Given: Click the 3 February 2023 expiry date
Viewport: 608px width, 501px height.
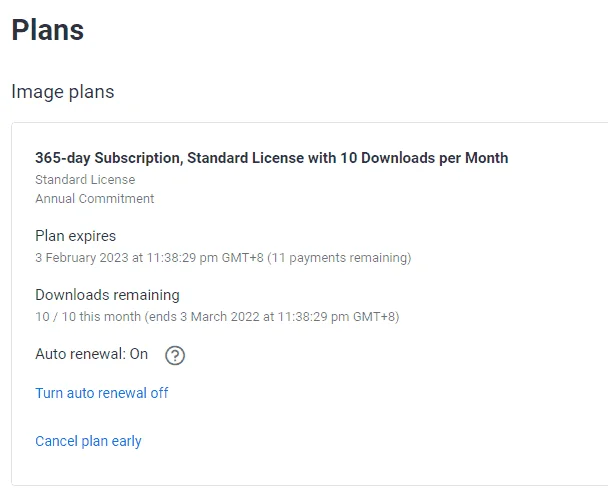Looking at the screenshot, I should coord(82,257).
